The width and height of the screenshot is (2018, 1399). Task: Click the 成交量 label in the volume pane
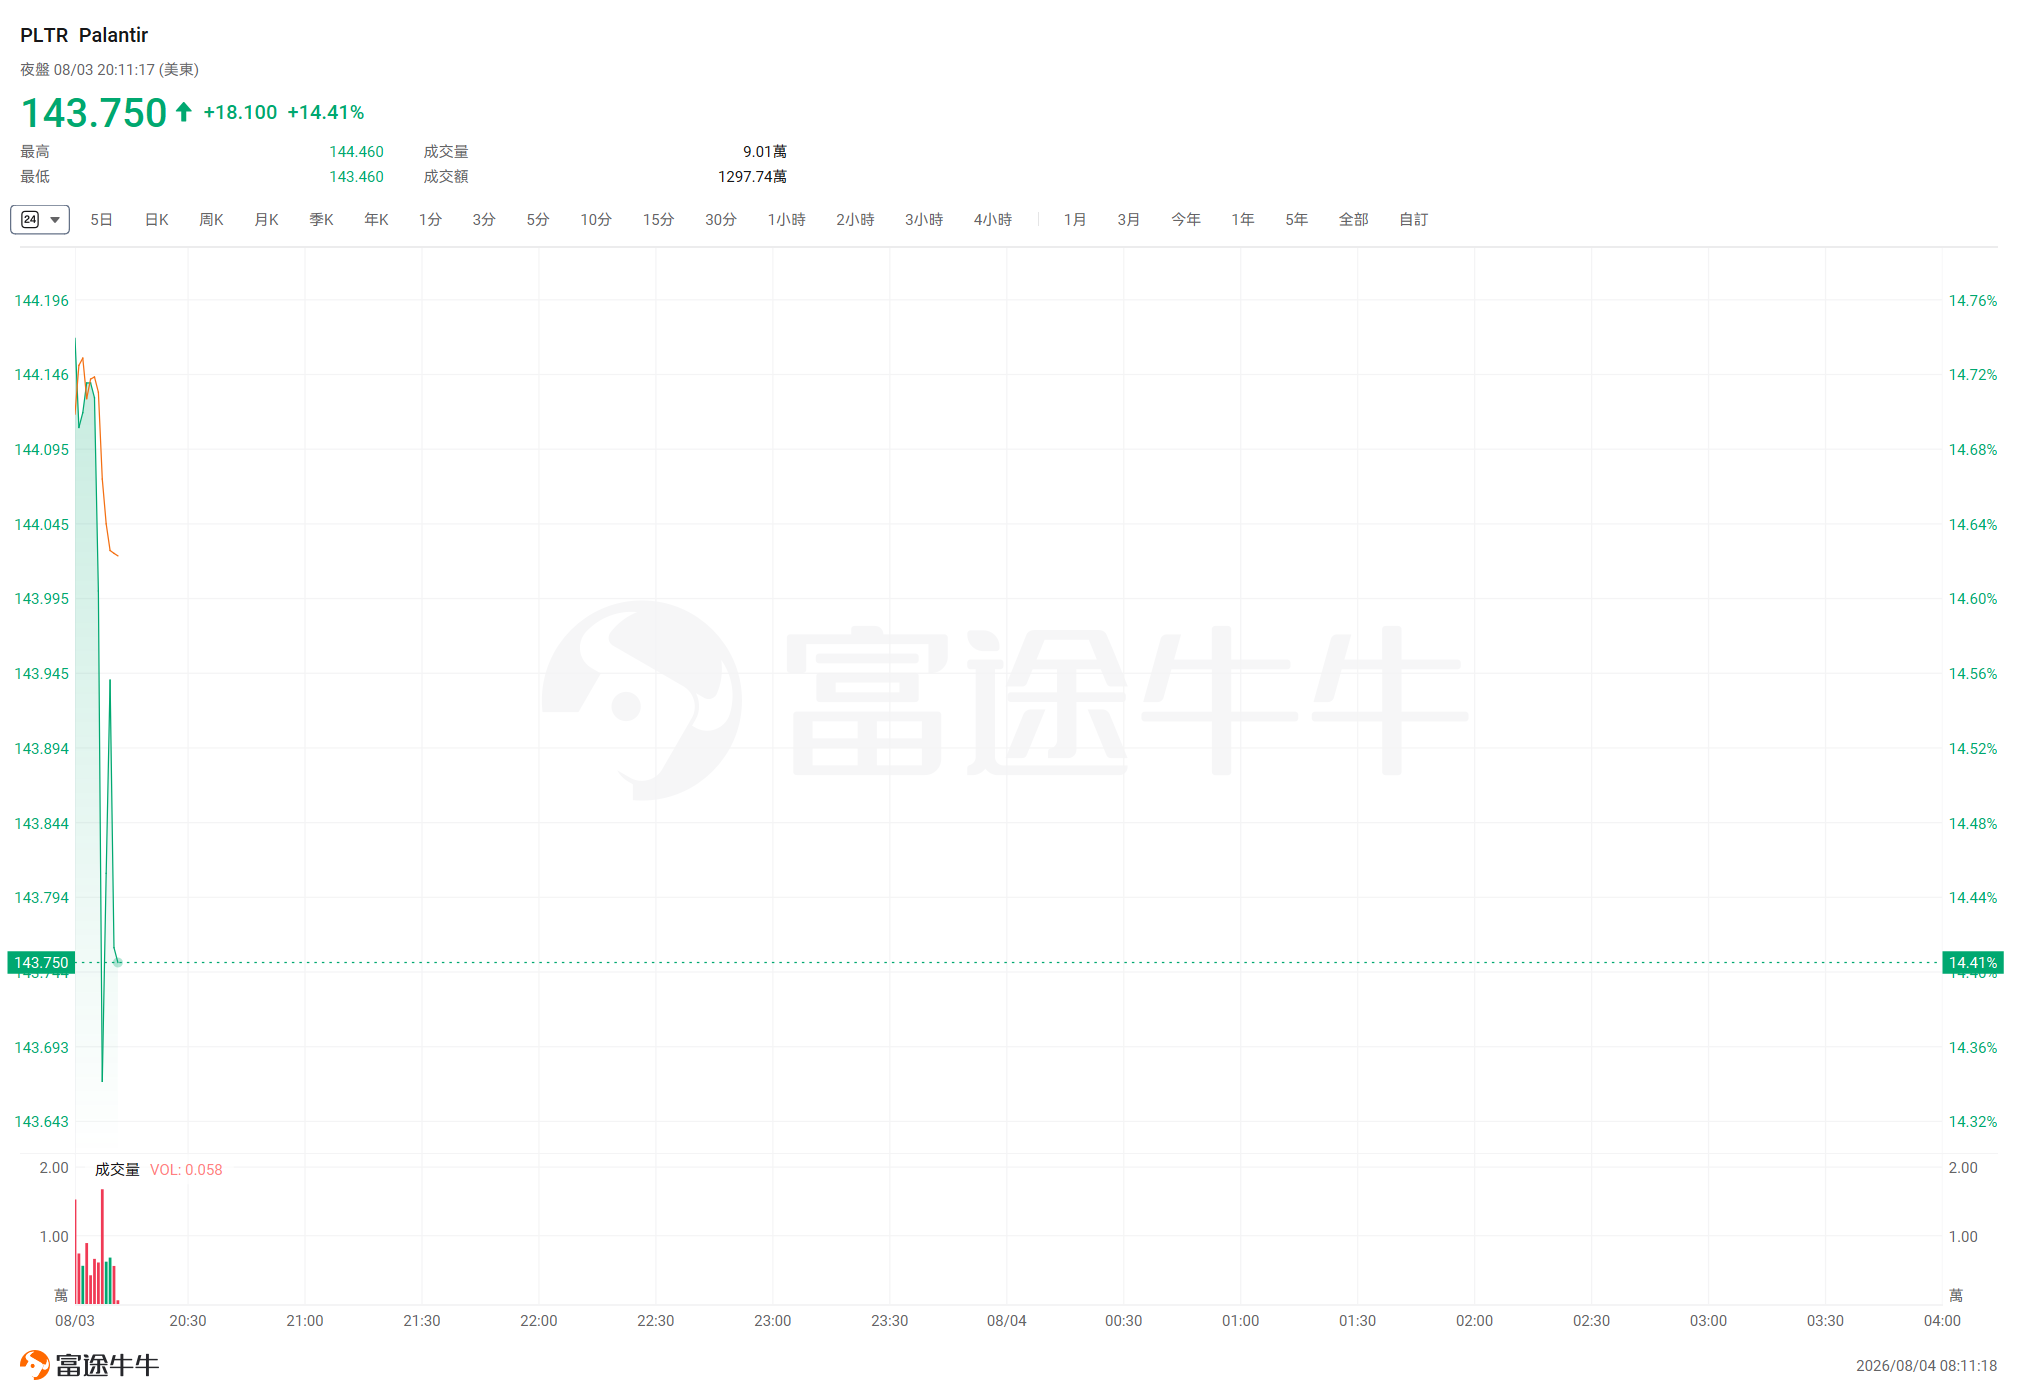[117, 1170]
